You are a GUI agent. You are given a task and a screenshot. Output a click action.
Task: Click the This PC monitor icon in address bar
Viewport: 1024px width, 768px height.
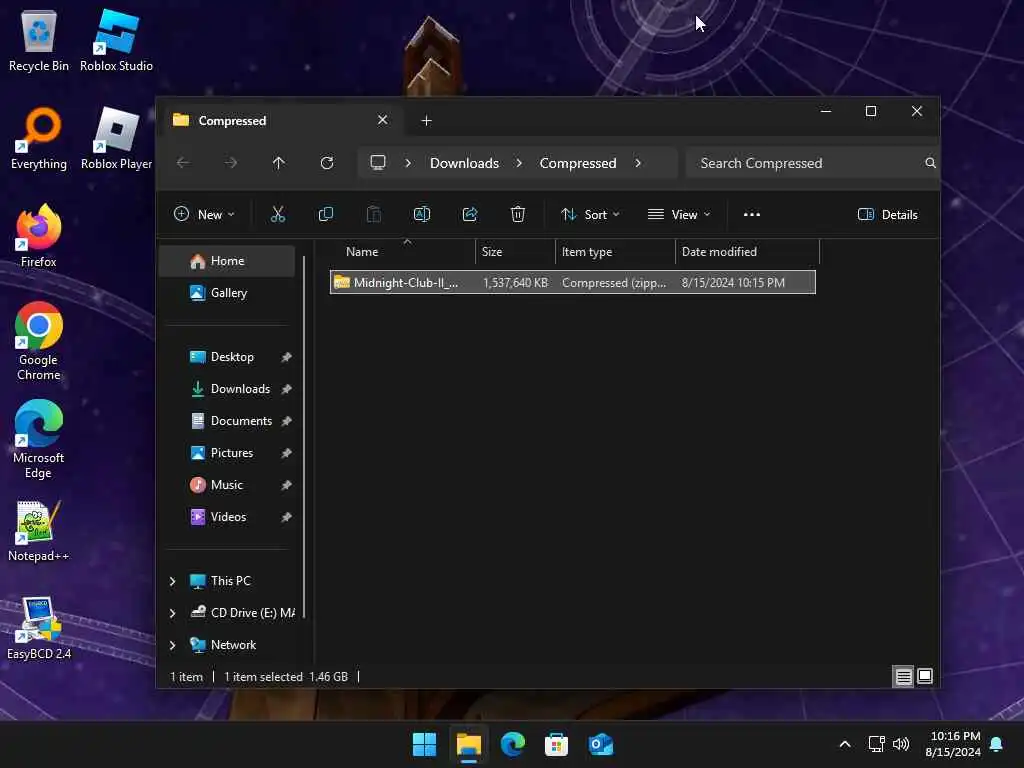pos(377,163)
